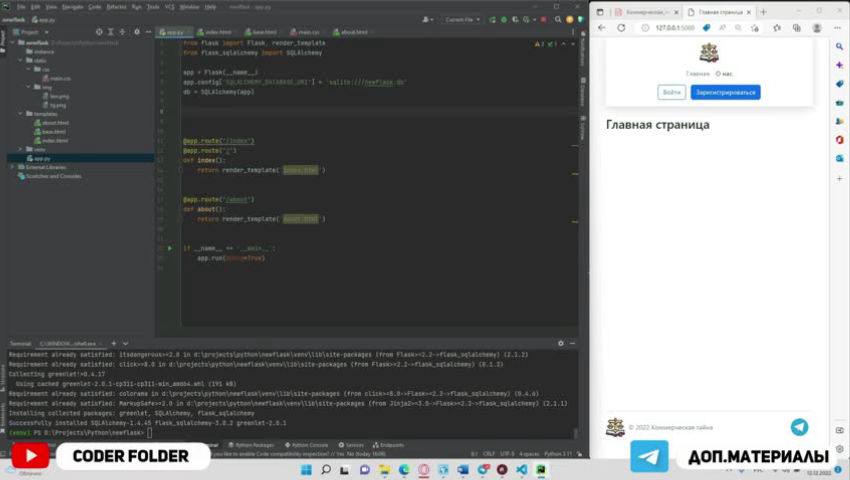Open Project tool window settings gear
Image resolution: width=850 pixels, height=480 pixels.
(x=138, y=32)
